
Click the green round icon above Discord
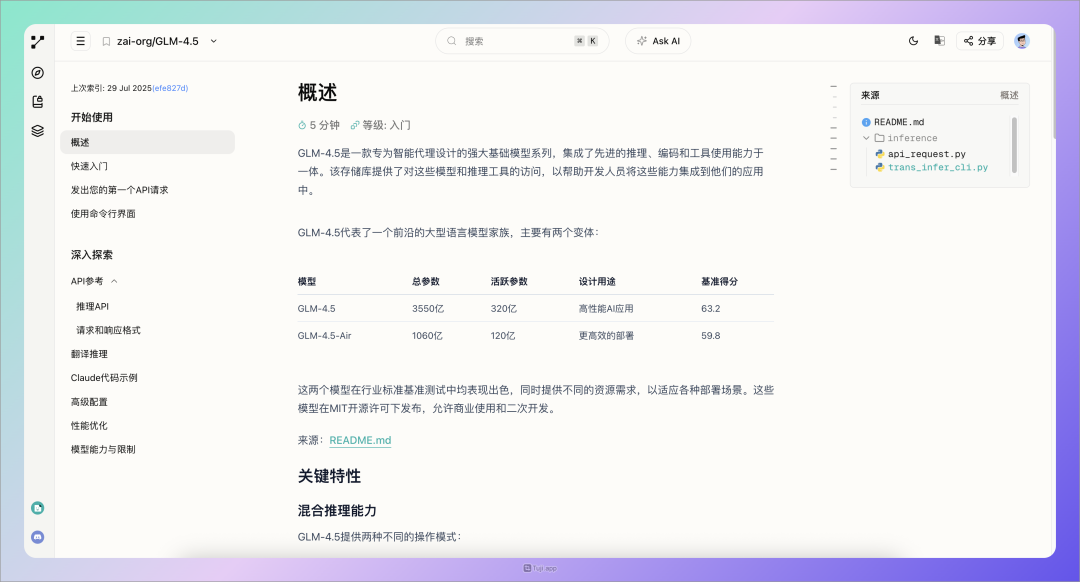point(38,508)
